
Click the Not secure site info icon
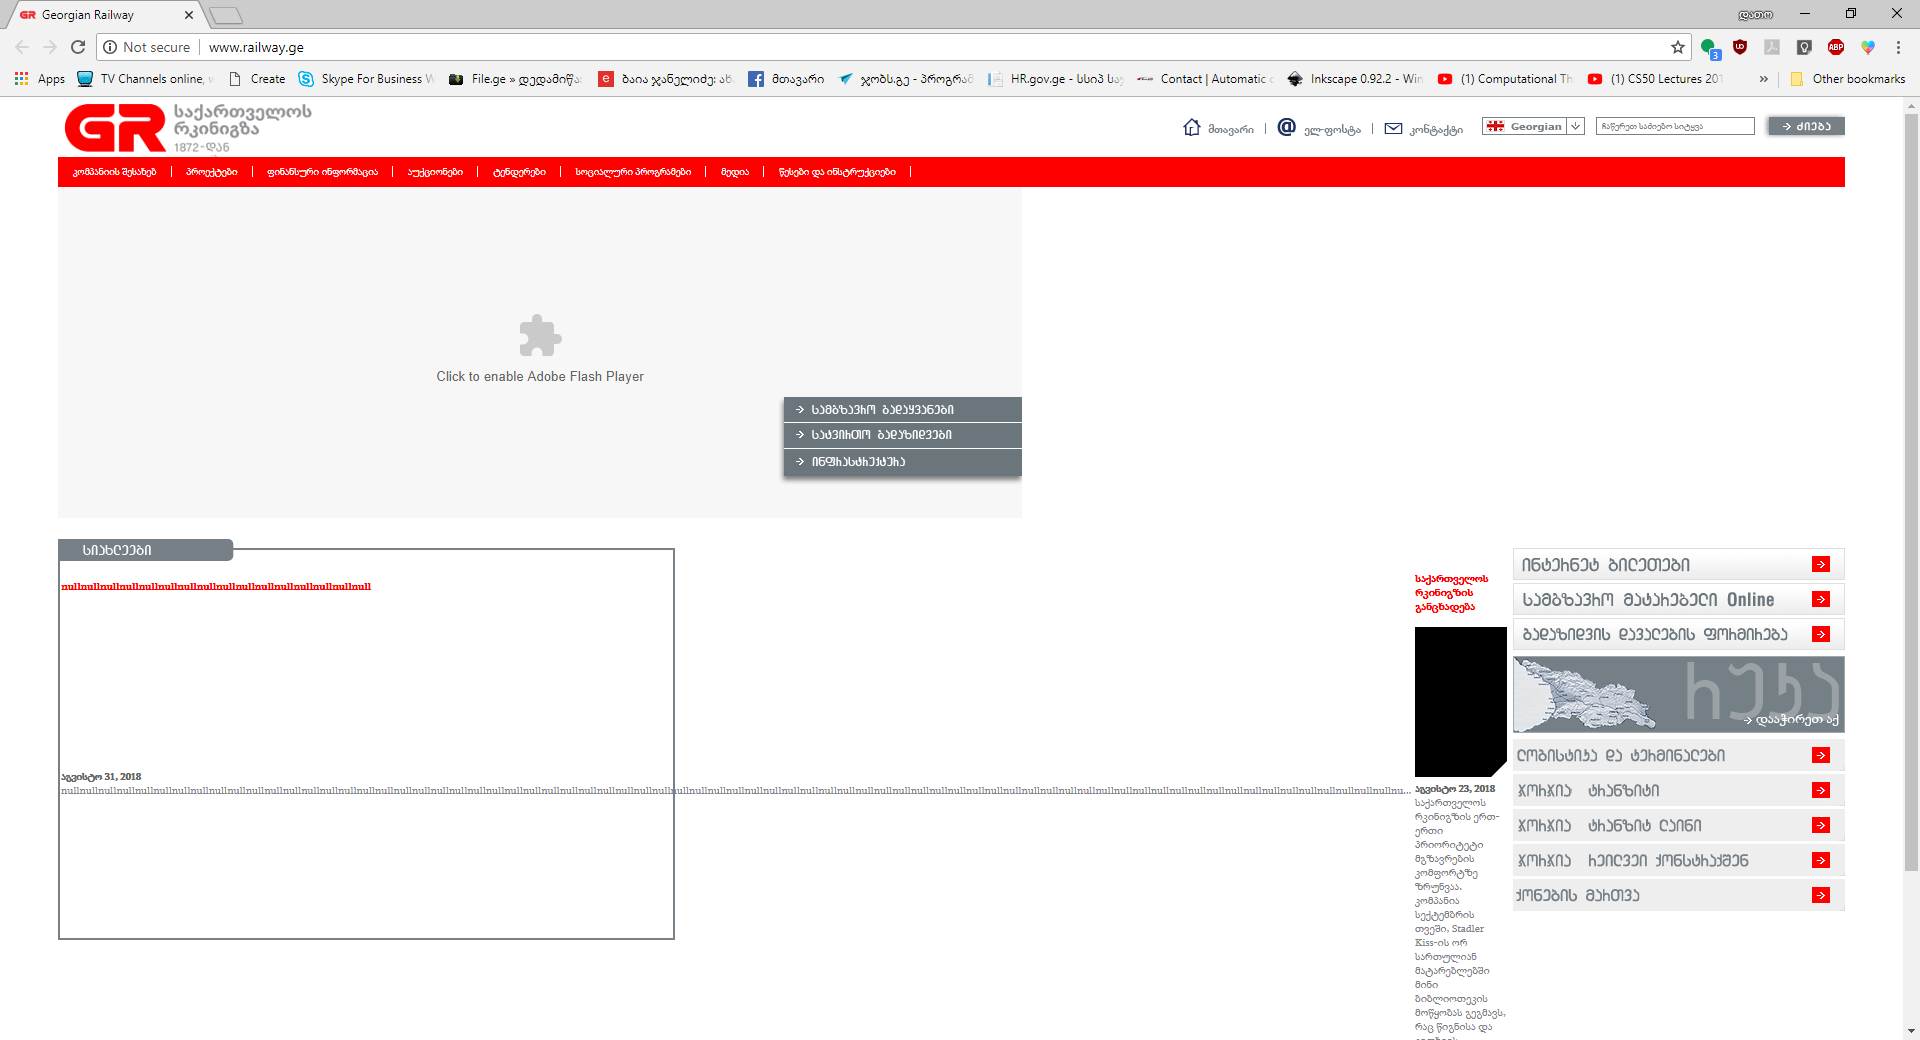[110, 47]
